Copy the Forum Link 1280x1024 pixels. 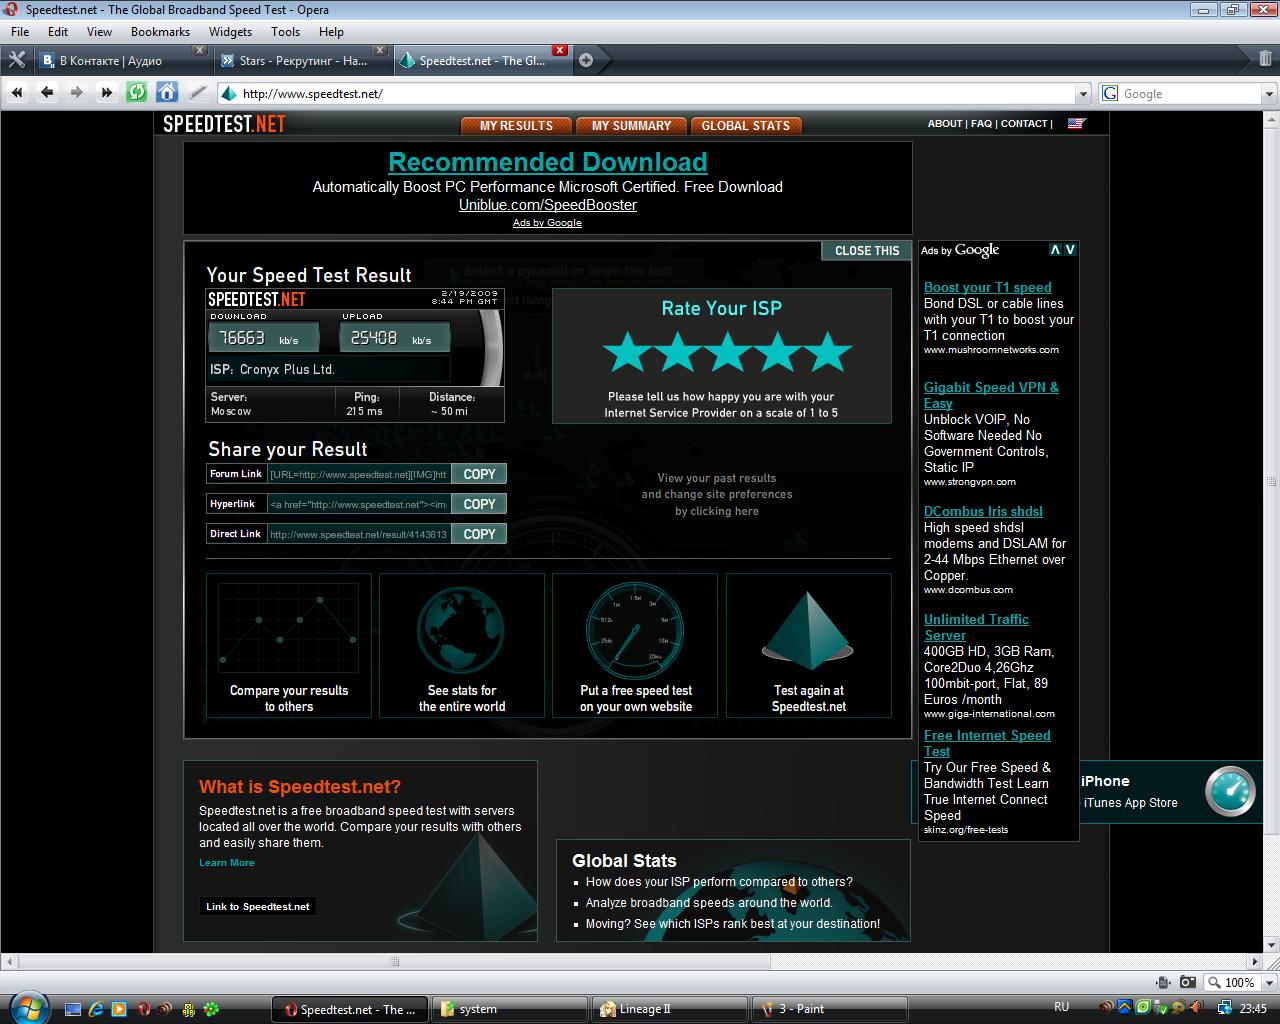pos(479,474)
